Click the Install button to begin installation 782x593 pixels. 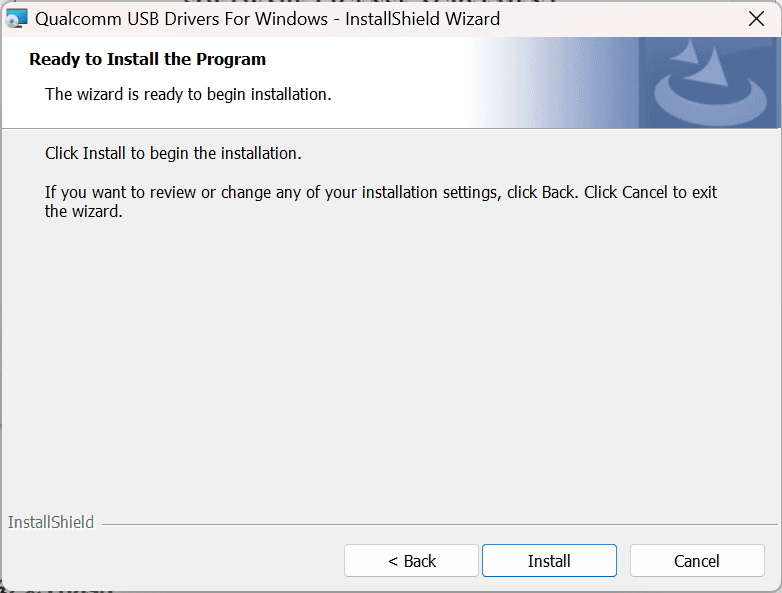549,561
